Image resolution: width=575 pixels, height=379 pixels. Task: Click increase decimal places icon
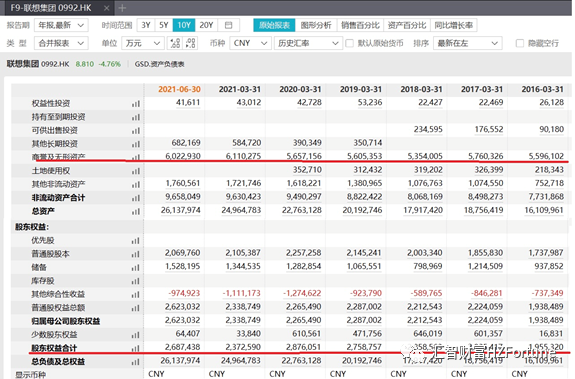coord(175,43)
